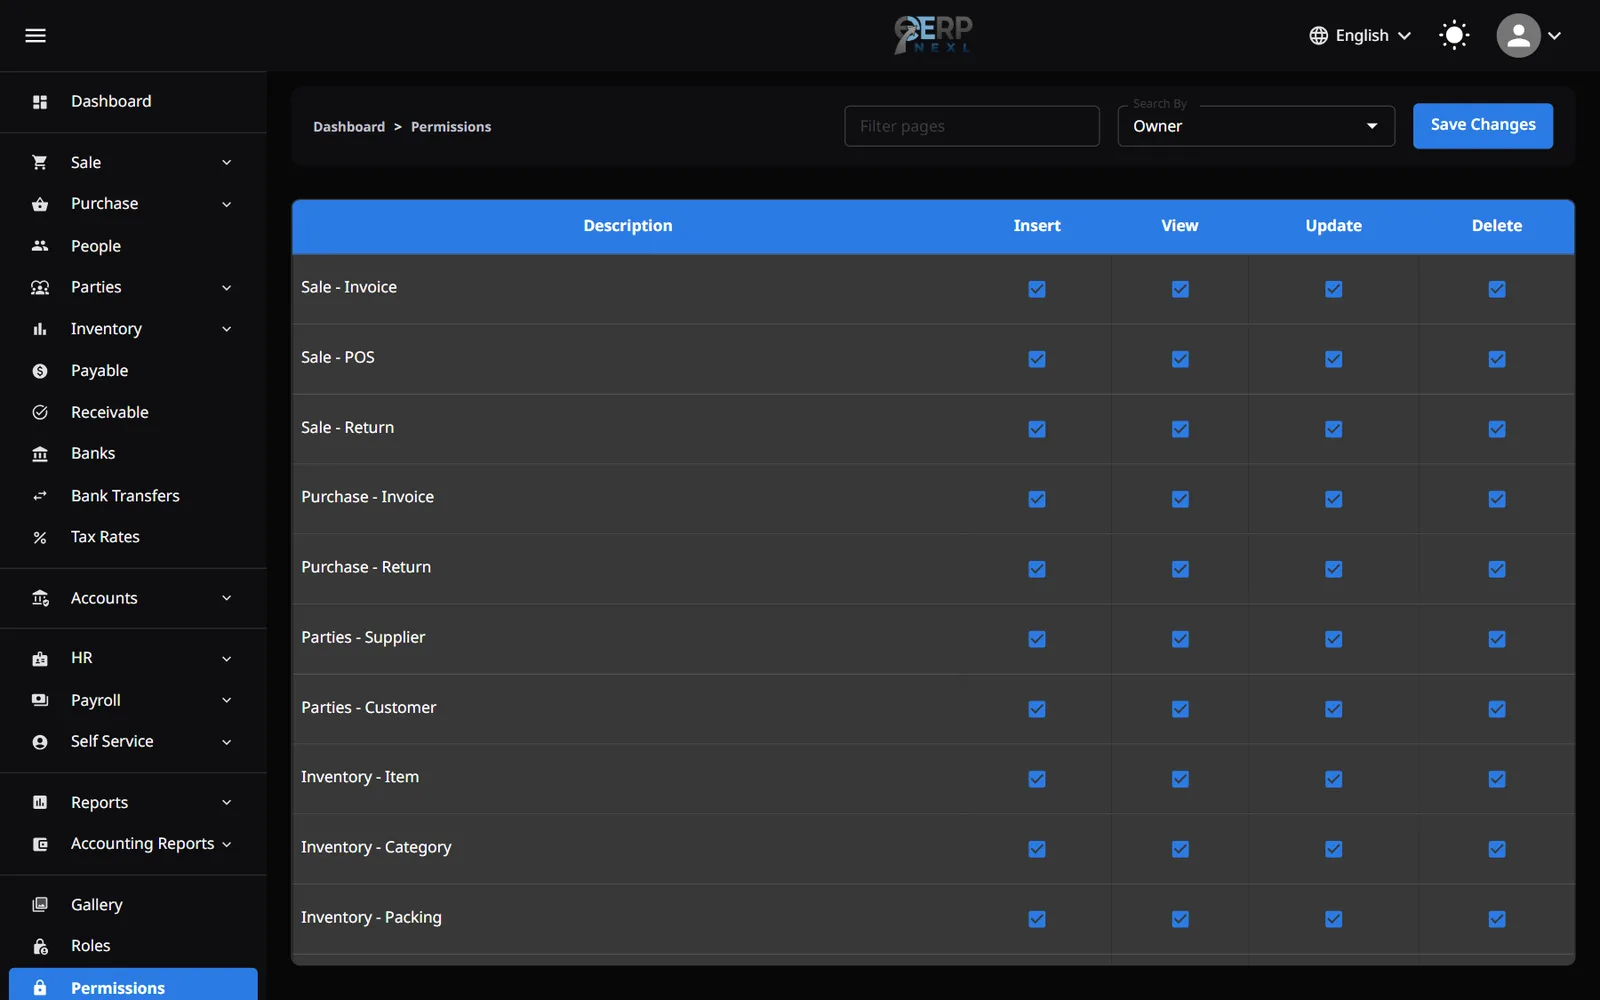Toggle Update for Sale - Return

tap(1334, 429)
